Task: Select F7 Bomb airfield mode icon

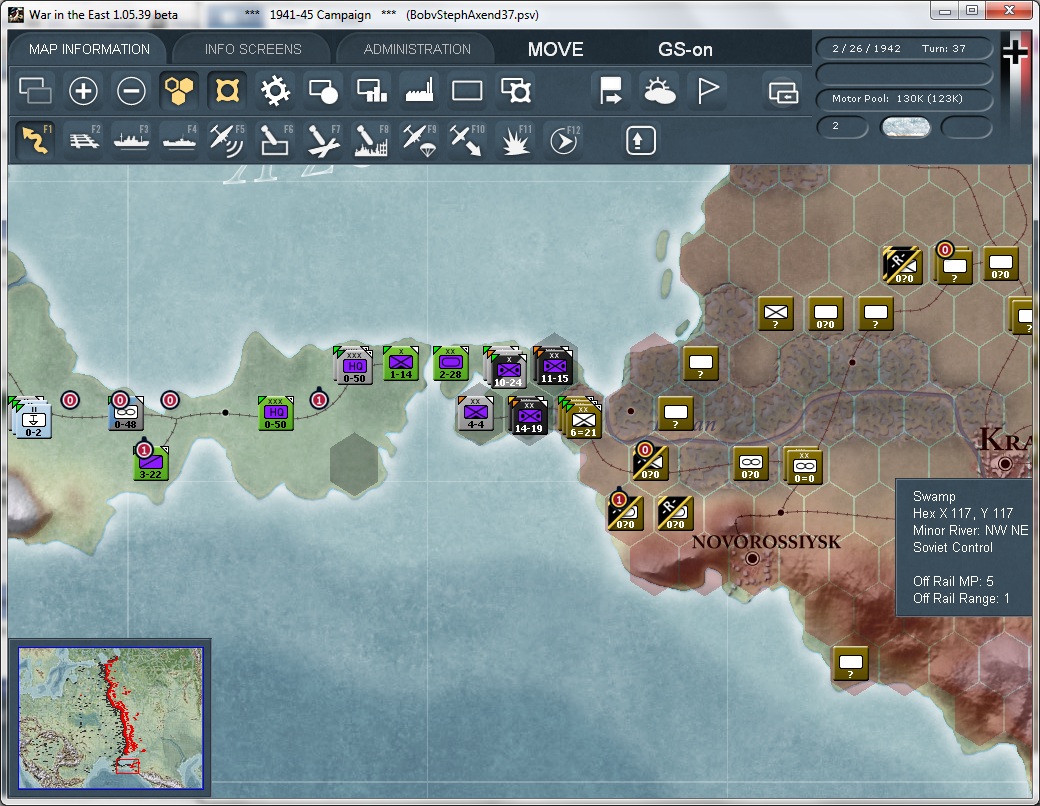Action: [324, 140]
